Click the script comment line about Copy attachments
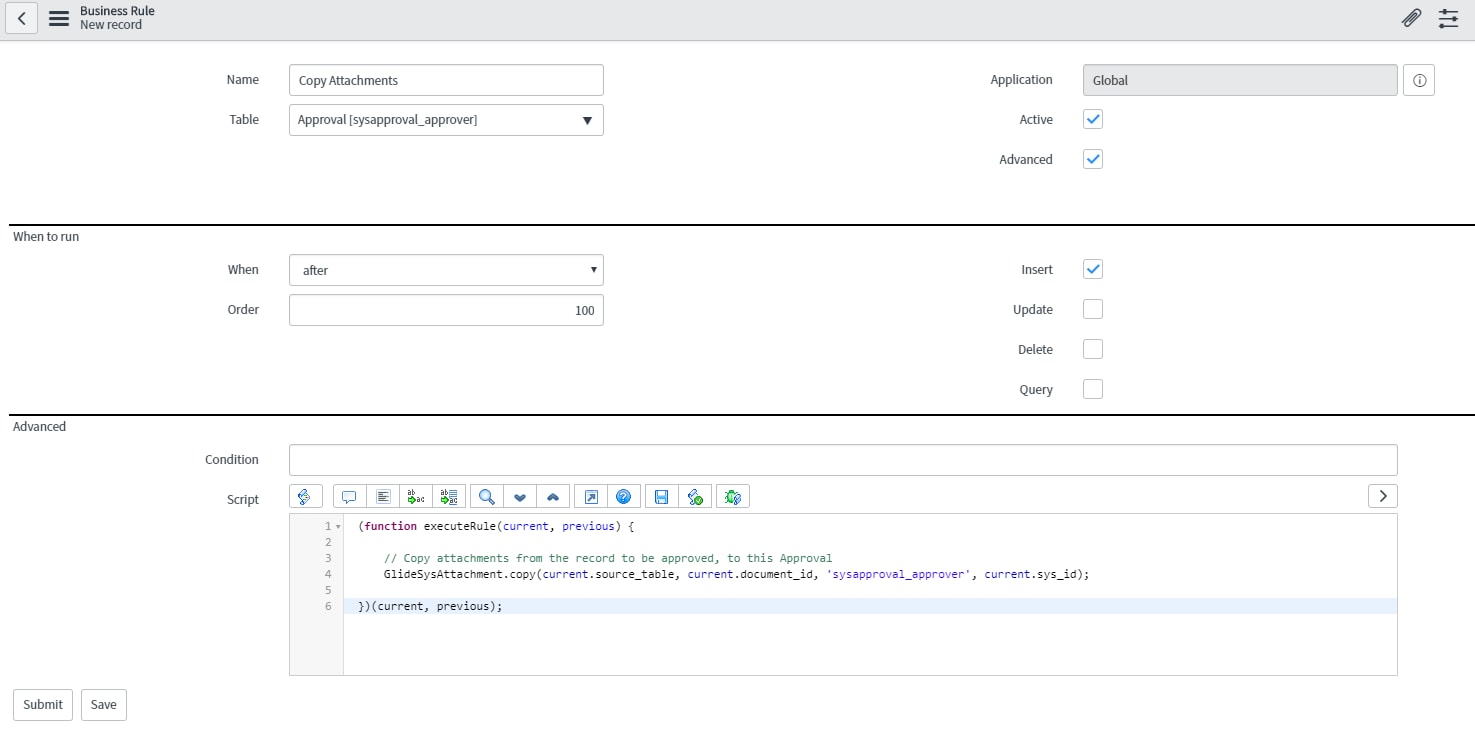 coord(608,558)
